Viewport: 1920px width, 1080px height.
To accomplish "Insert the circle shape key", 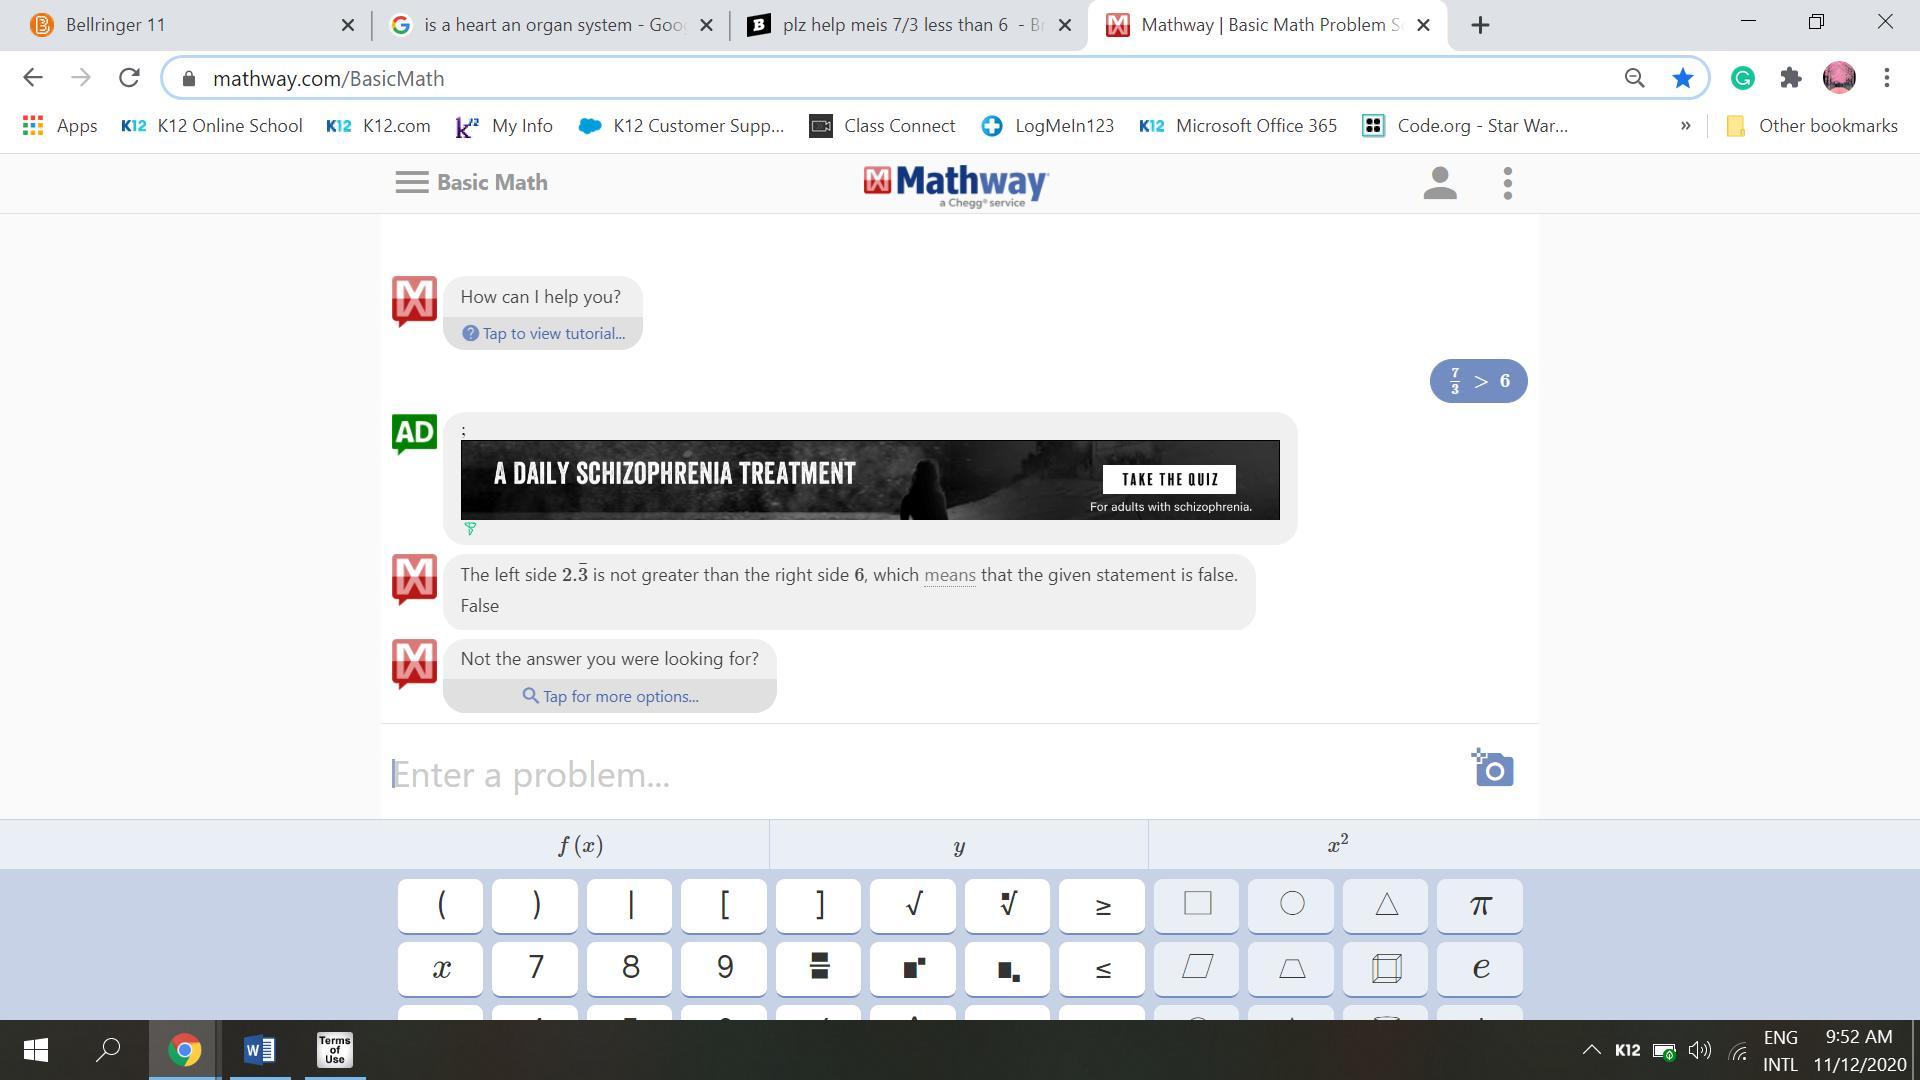I will (1291, 905).
